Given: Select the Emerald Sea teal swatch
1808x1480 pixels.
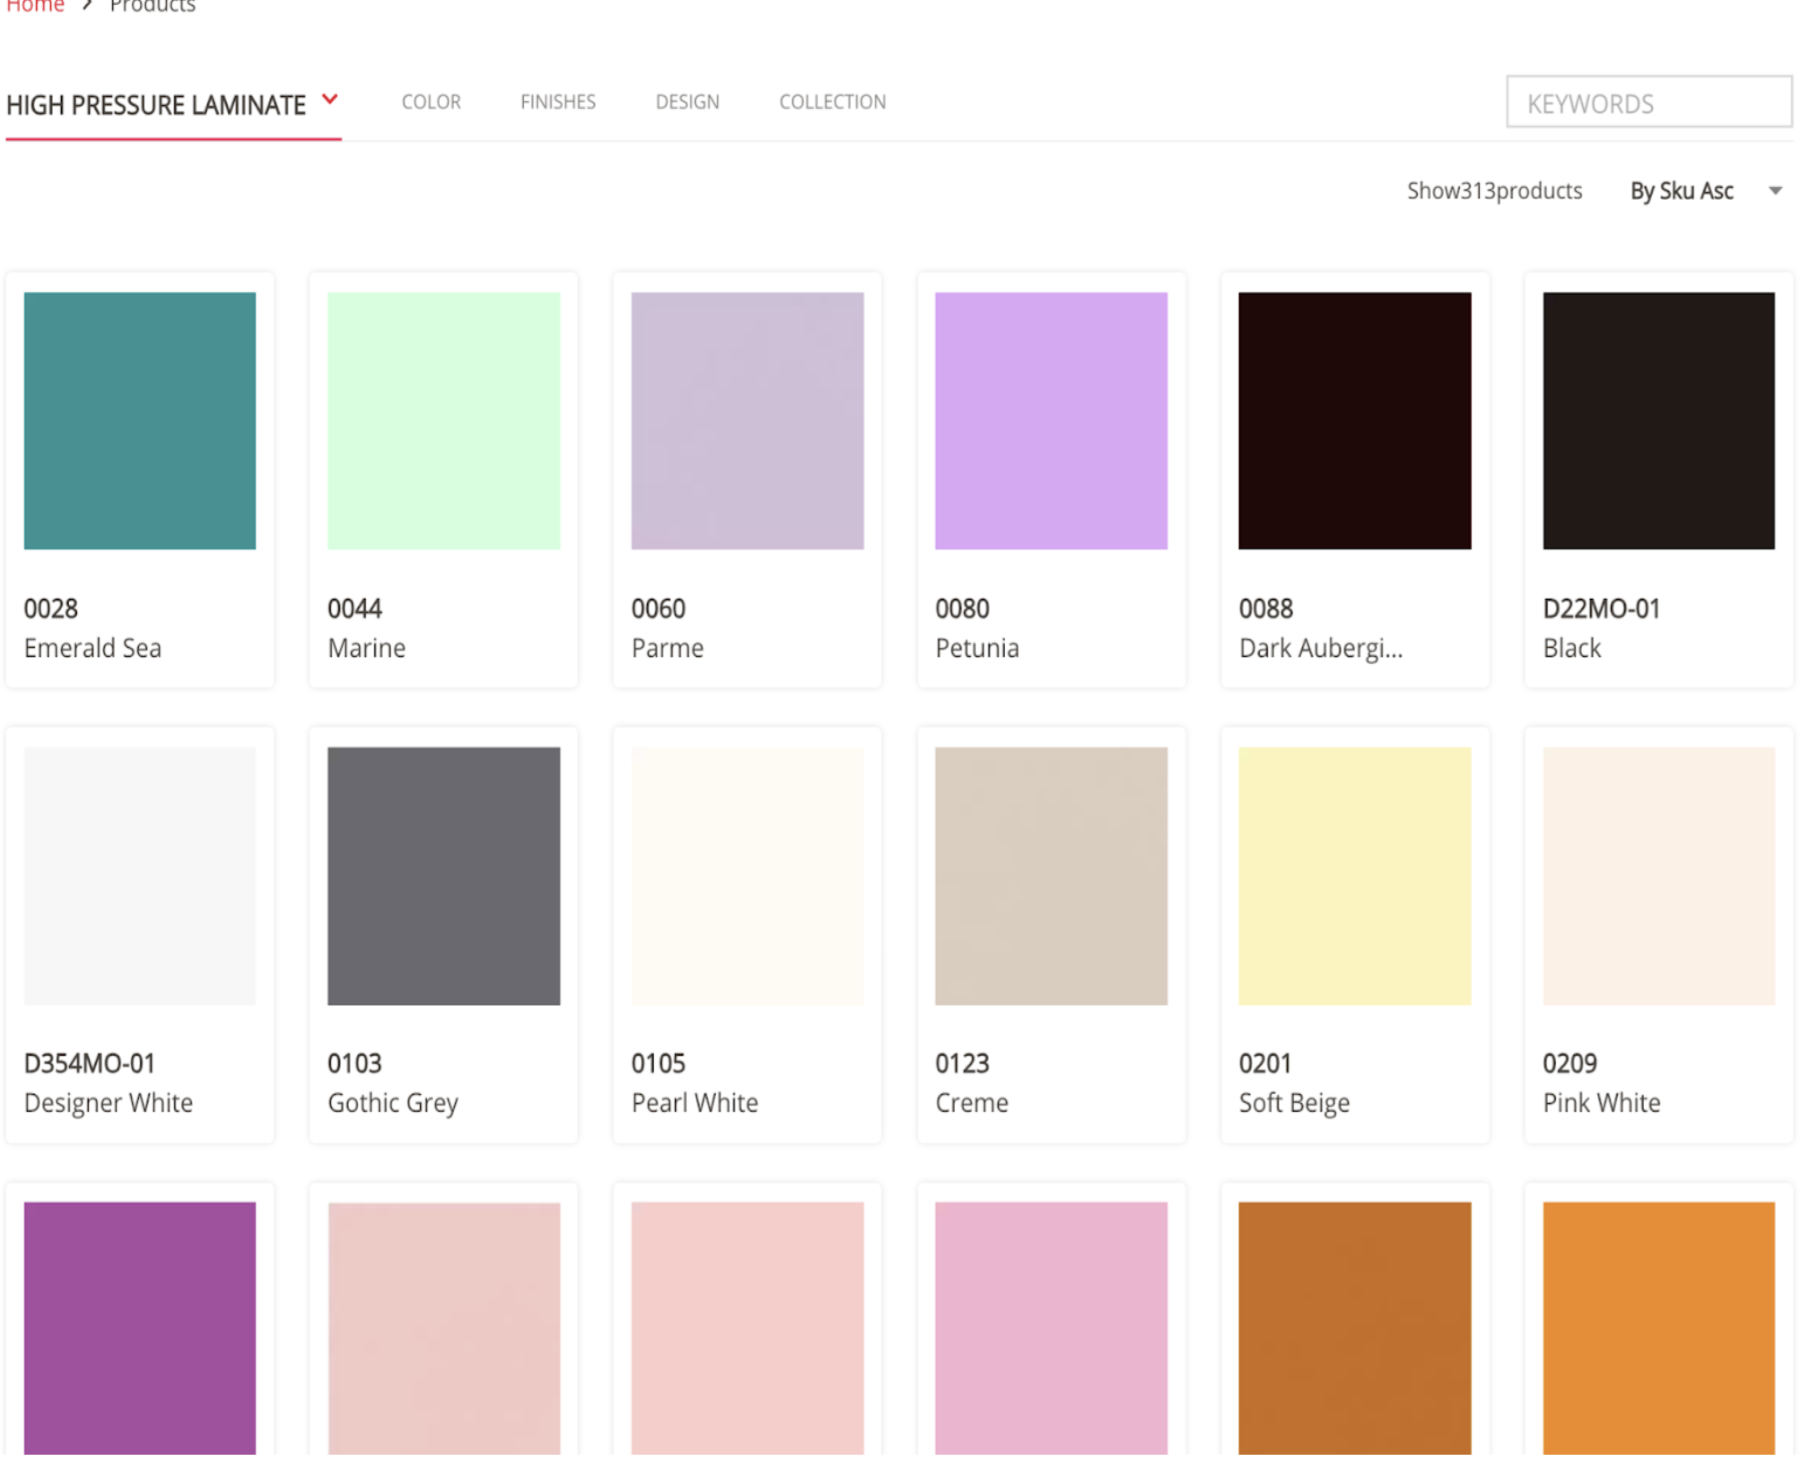Looking at the screenshot, I should tap(140, 420).
